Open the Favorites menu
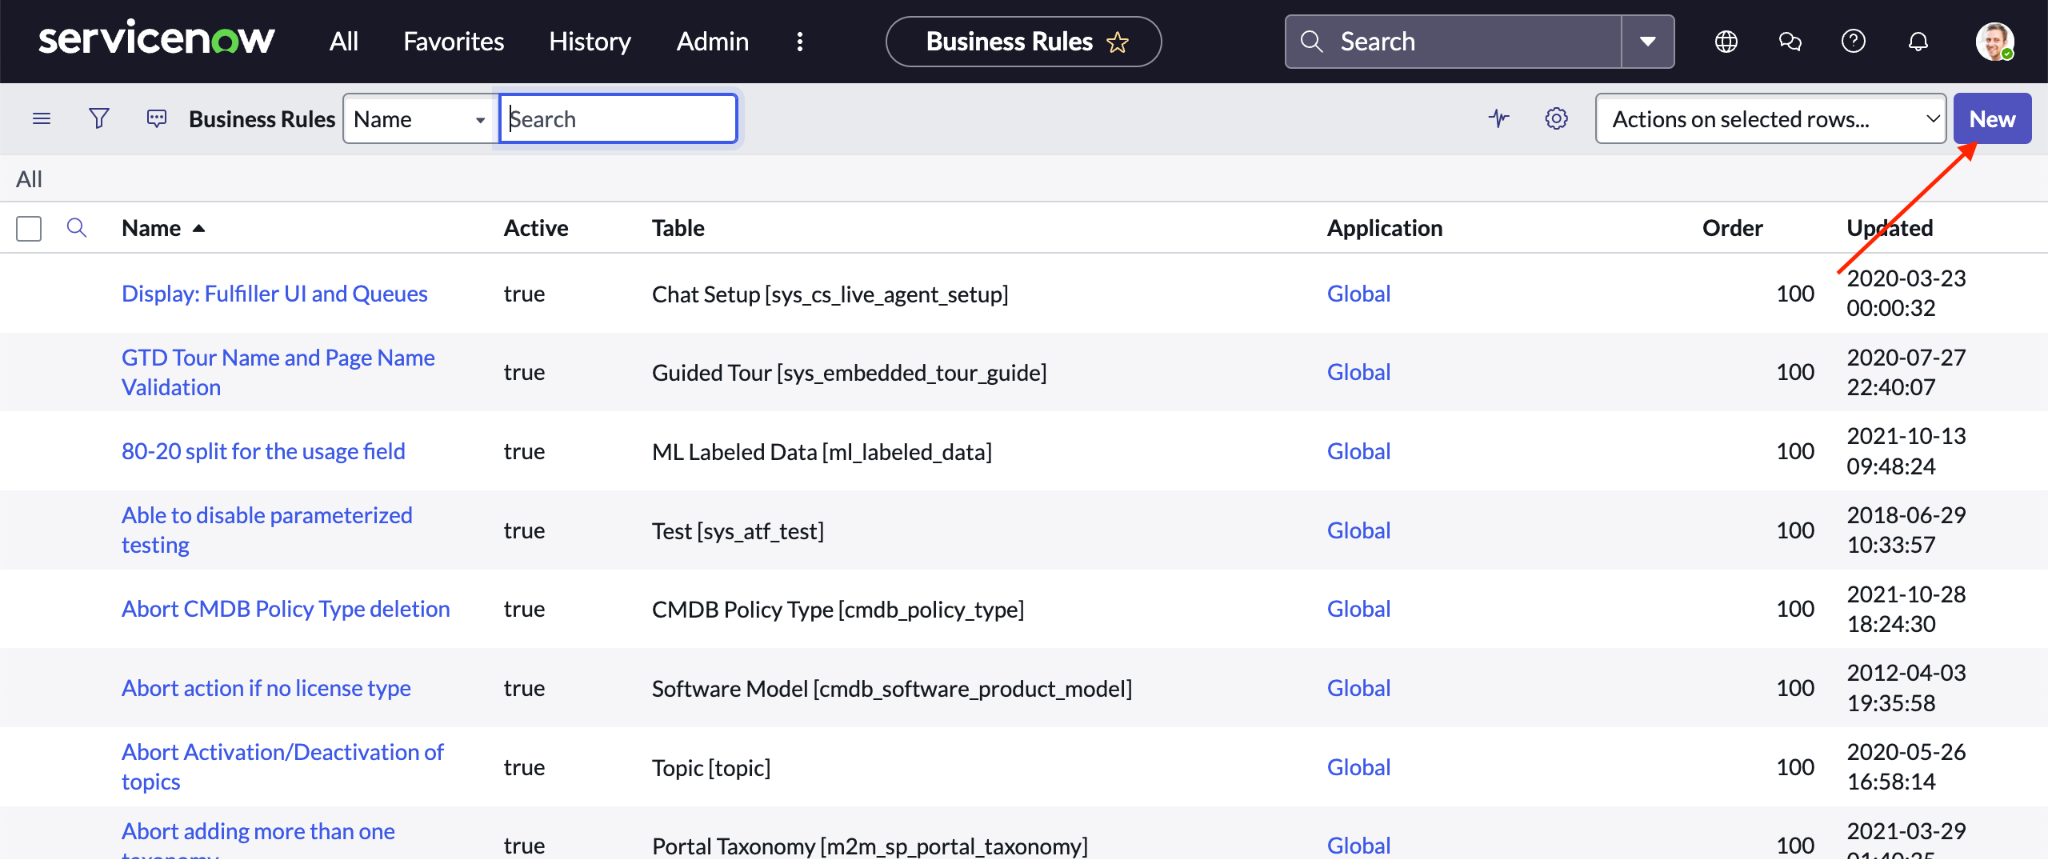This screenshot has height=859, width=2048. [x=453, y=42]
